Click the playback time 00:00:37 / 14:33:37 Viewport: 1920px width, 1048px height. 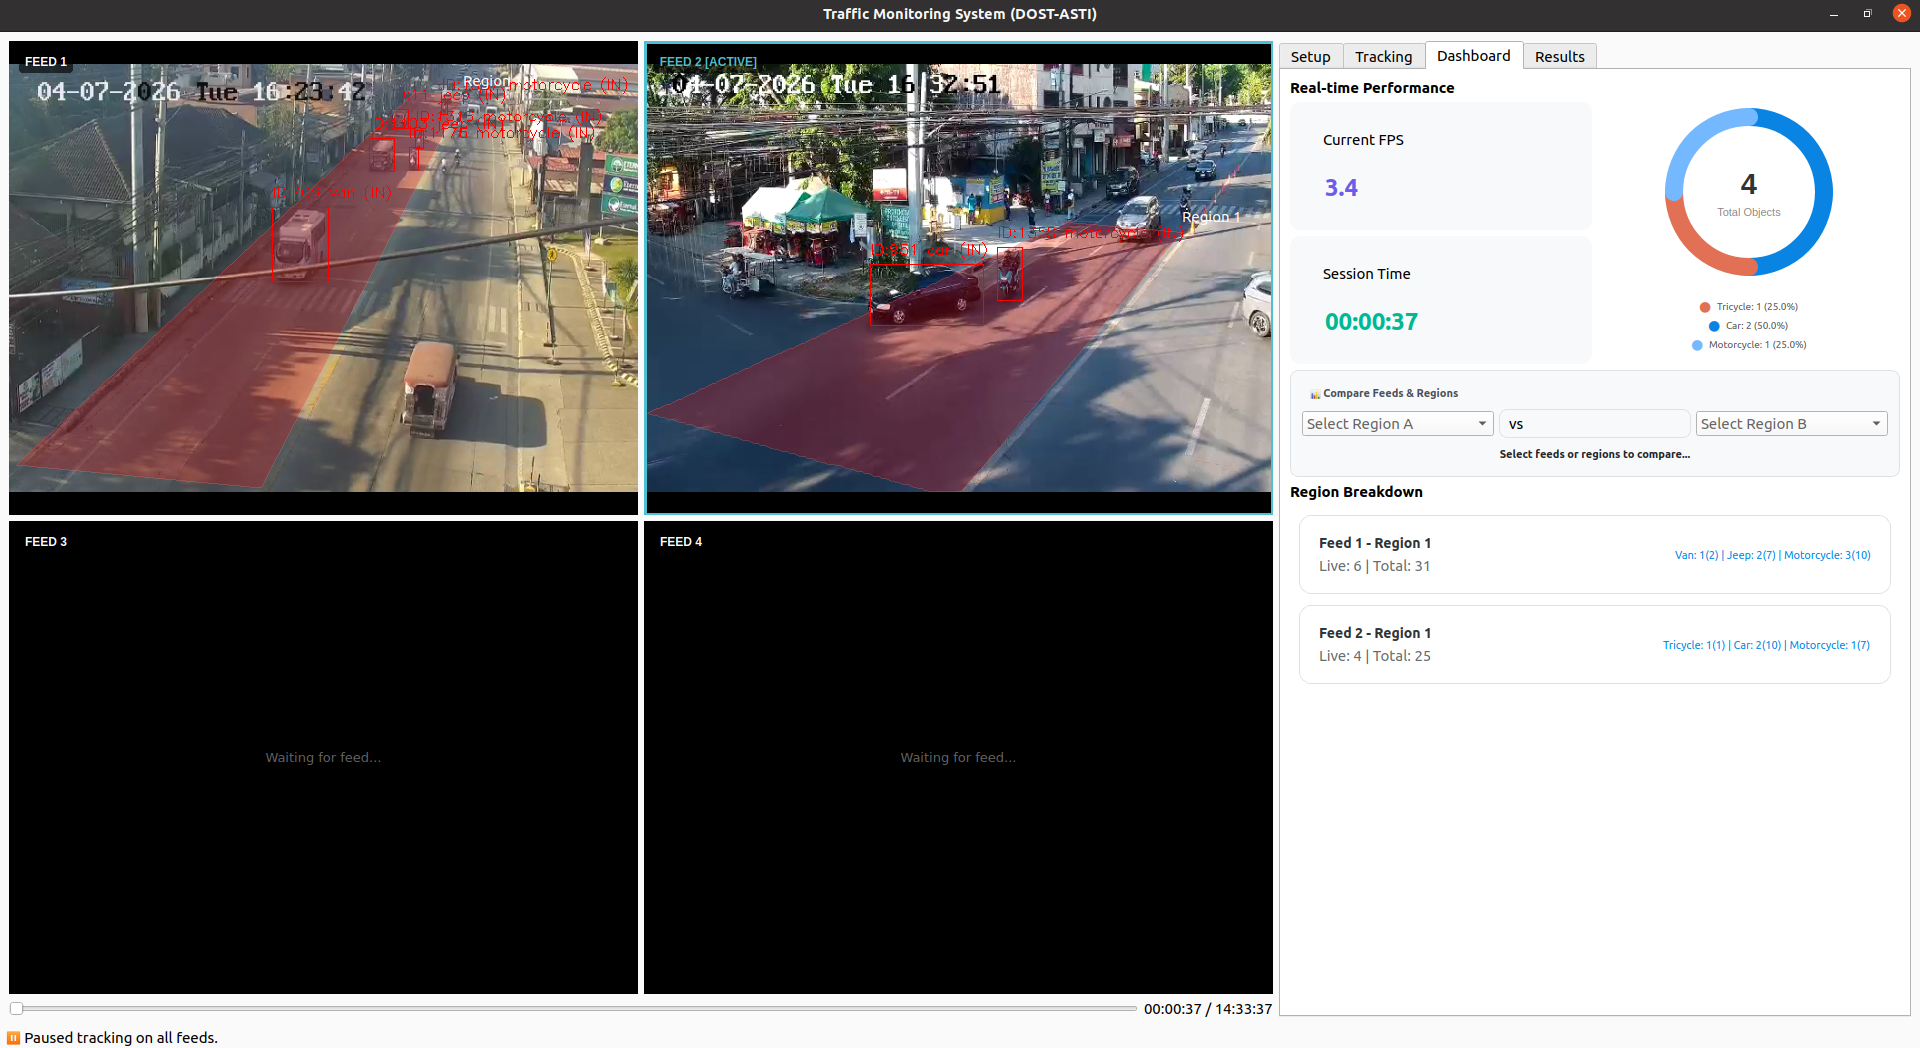point(1208,1009)
